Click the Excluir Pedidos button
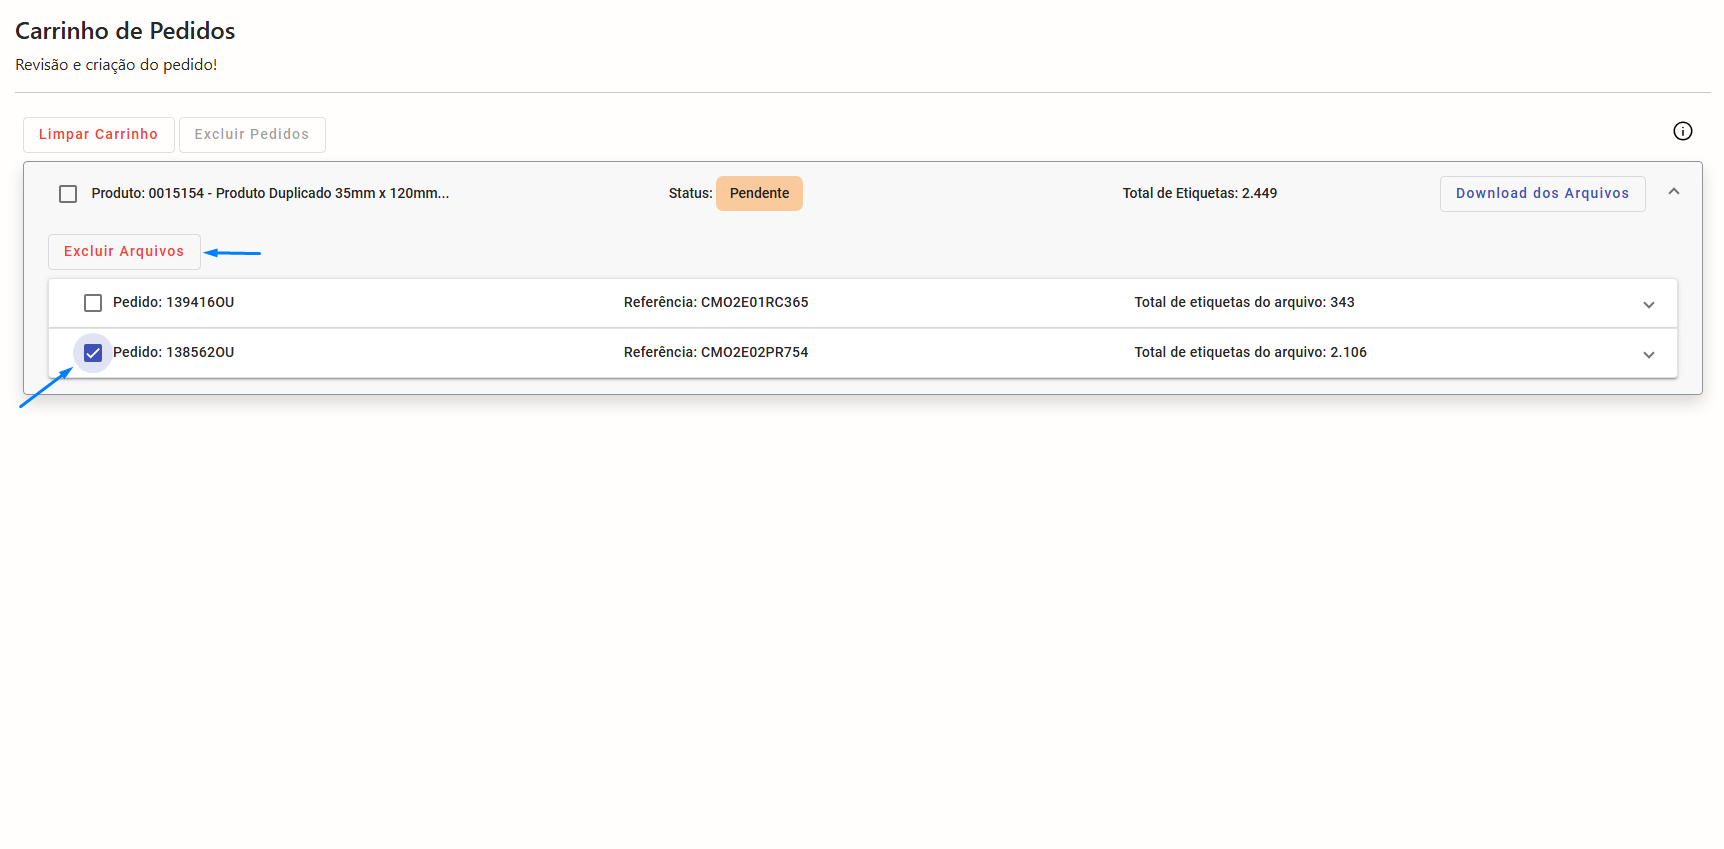The height and width of the screenshot is (849, 1724). [252, 135]
